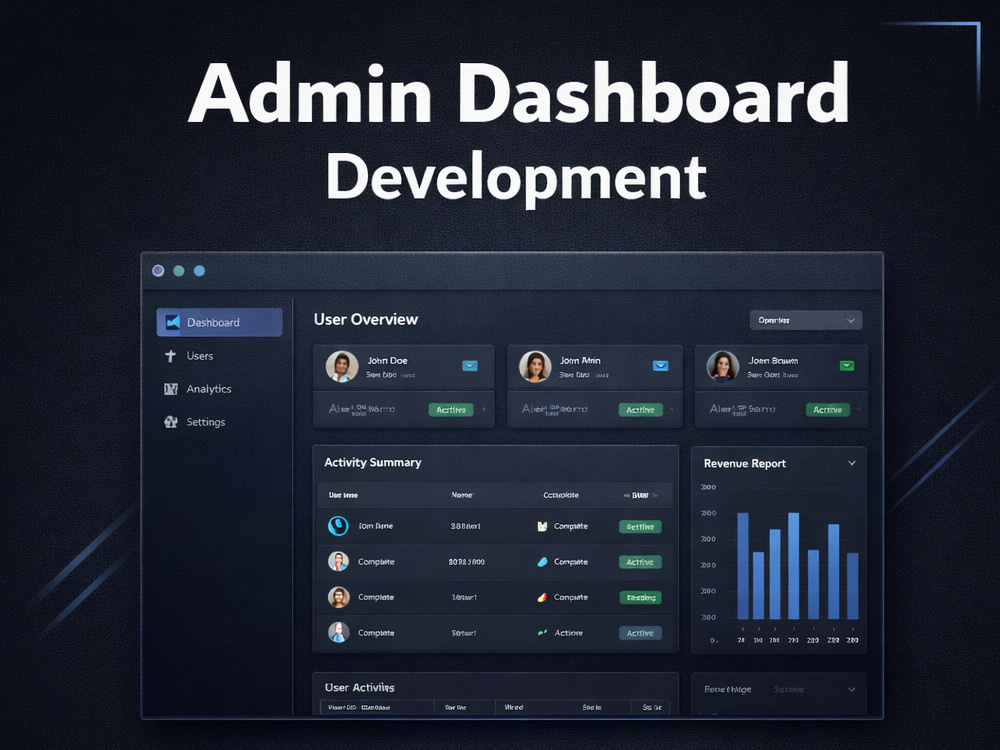The height and width of the screenshot is (750, 1000).
Task: Click Active badge on middle user card
Action: 640,410
